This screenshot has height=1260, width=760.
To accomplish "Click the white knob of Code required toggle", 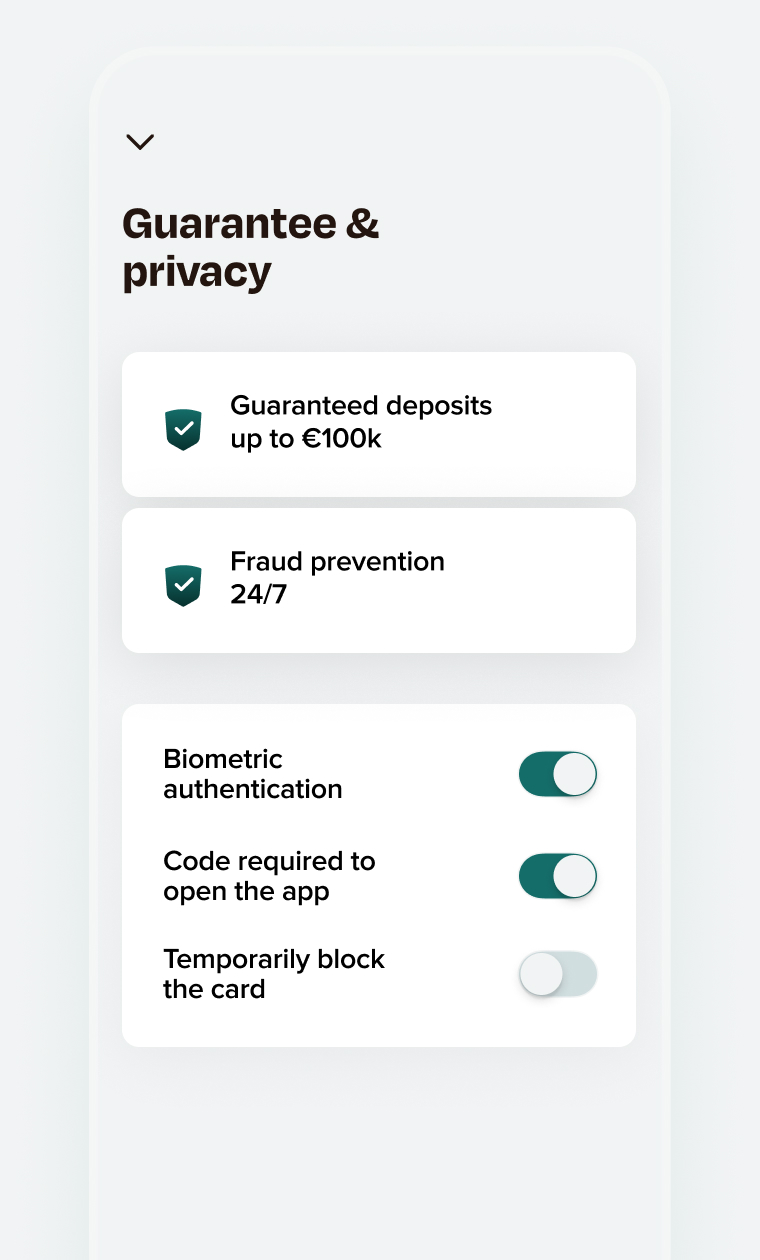I will pyautogui.click(x=575, y=876).
